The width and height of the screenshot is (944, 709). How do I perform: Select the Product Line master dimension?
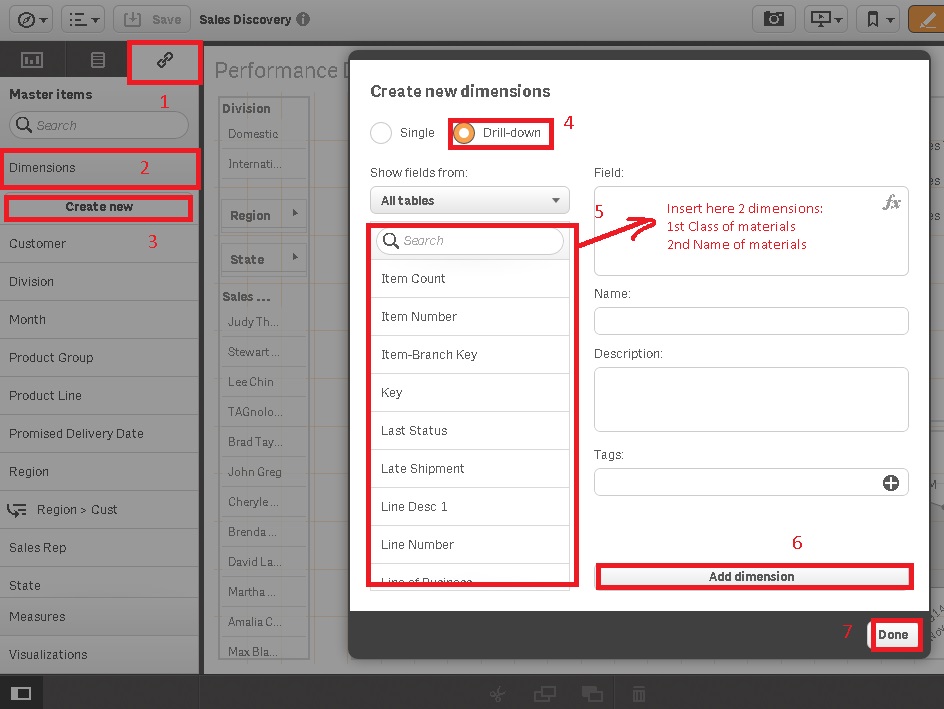point(99,395)
